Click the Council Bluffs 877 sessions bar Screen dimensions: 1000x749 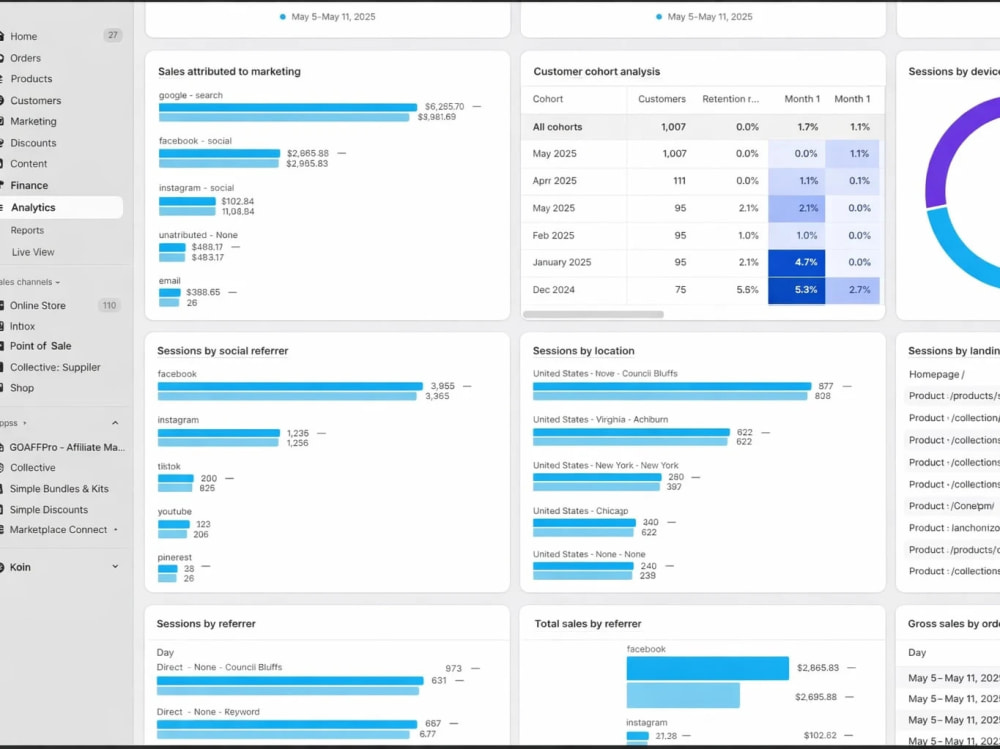click(672, 387)
